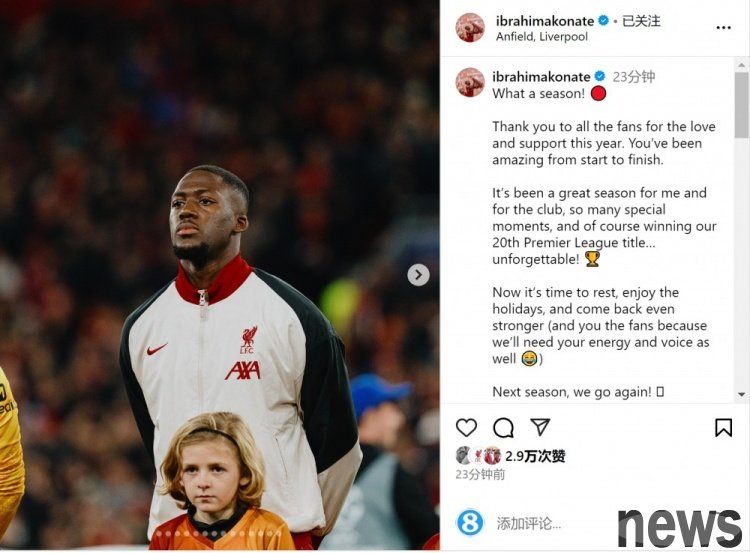
Task: Open Anfield, Liverpool location link
Action: pos(542,37)
